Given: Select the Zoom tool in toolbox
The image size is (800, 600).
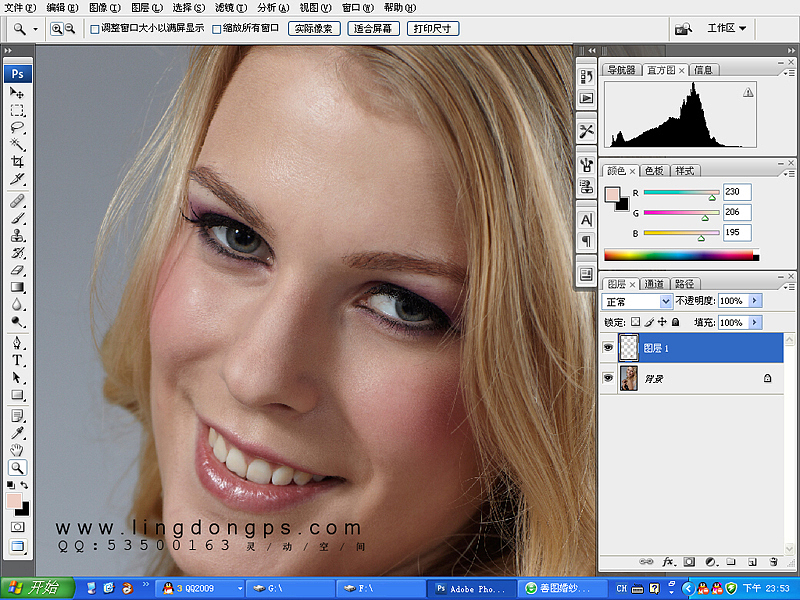Looking at the screenshot, I should [17, 468].
